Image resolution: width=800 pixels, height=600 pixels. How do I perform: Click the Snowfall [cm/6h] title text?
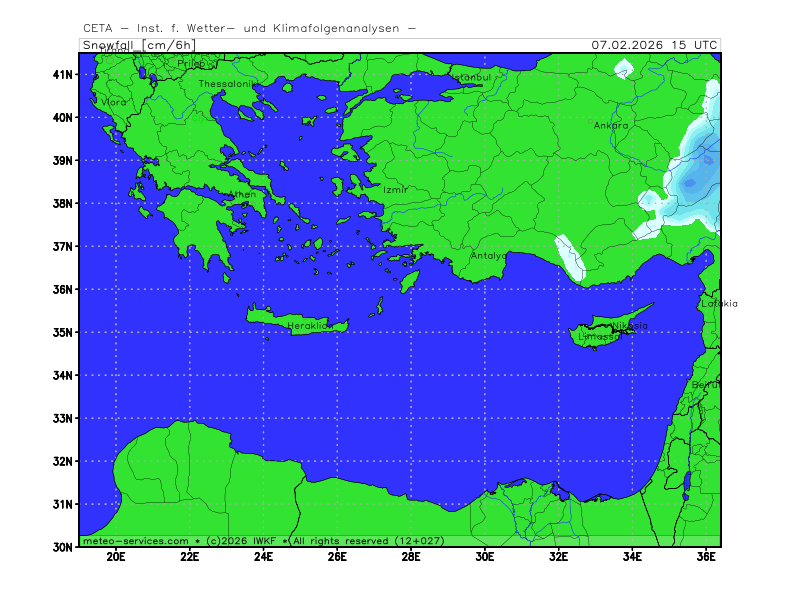[x=138, y=45]
